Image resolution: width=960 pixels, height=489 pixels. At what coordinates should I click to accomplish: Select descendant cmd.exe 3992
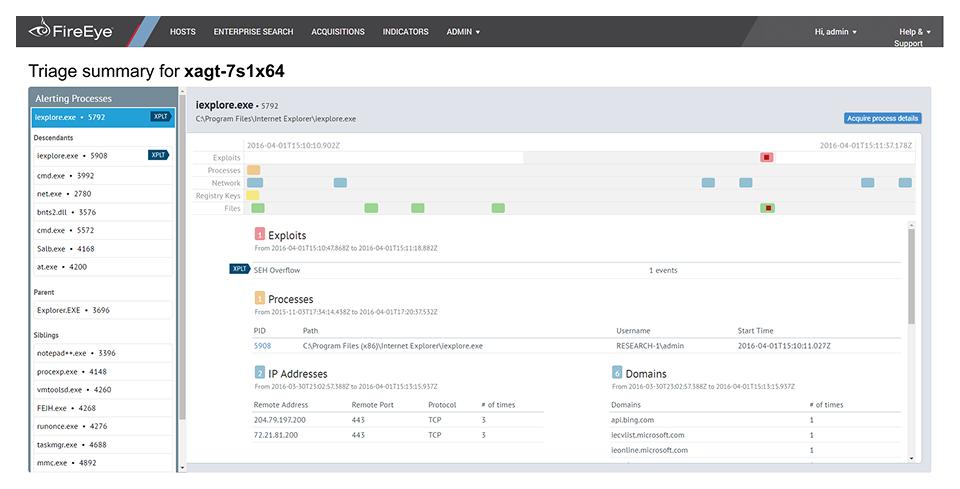coord(103,176)
